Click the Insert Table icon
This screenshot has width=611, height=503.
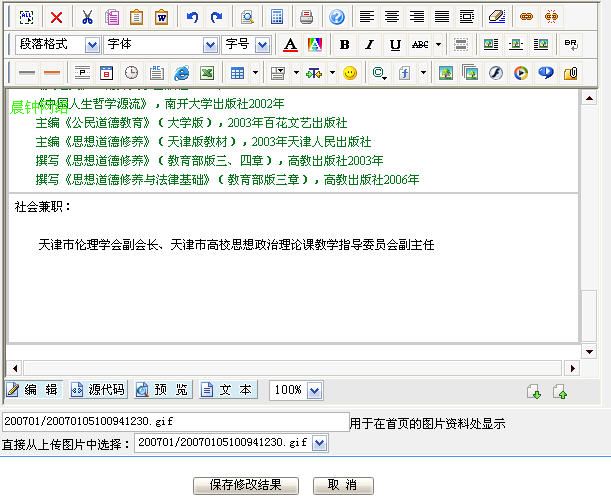click(x=237, y=73)
